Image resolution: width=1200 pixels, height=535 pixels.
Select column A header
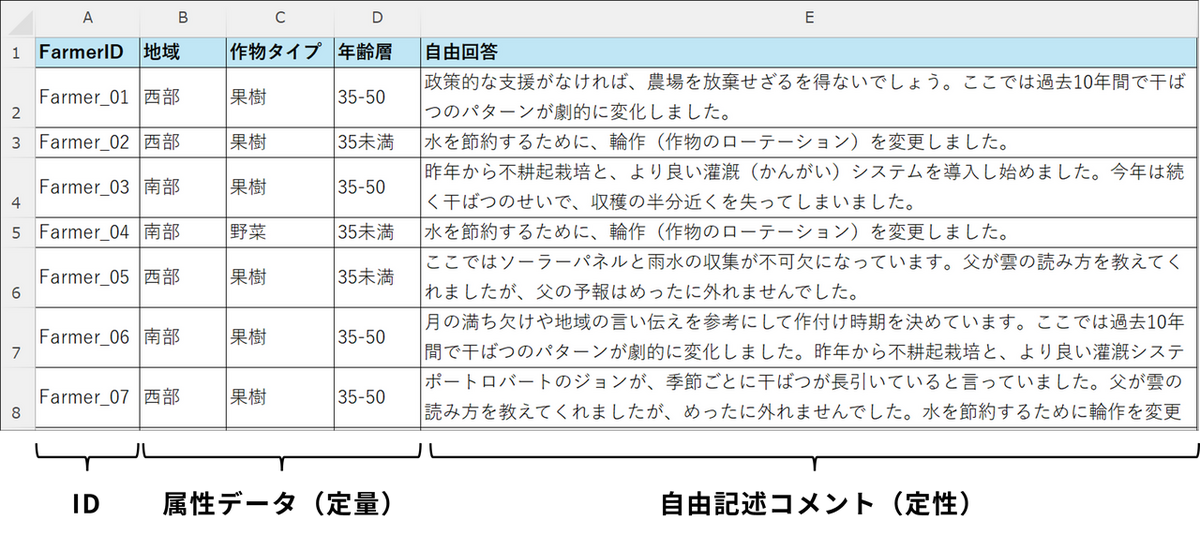click(x=88, y=17)
